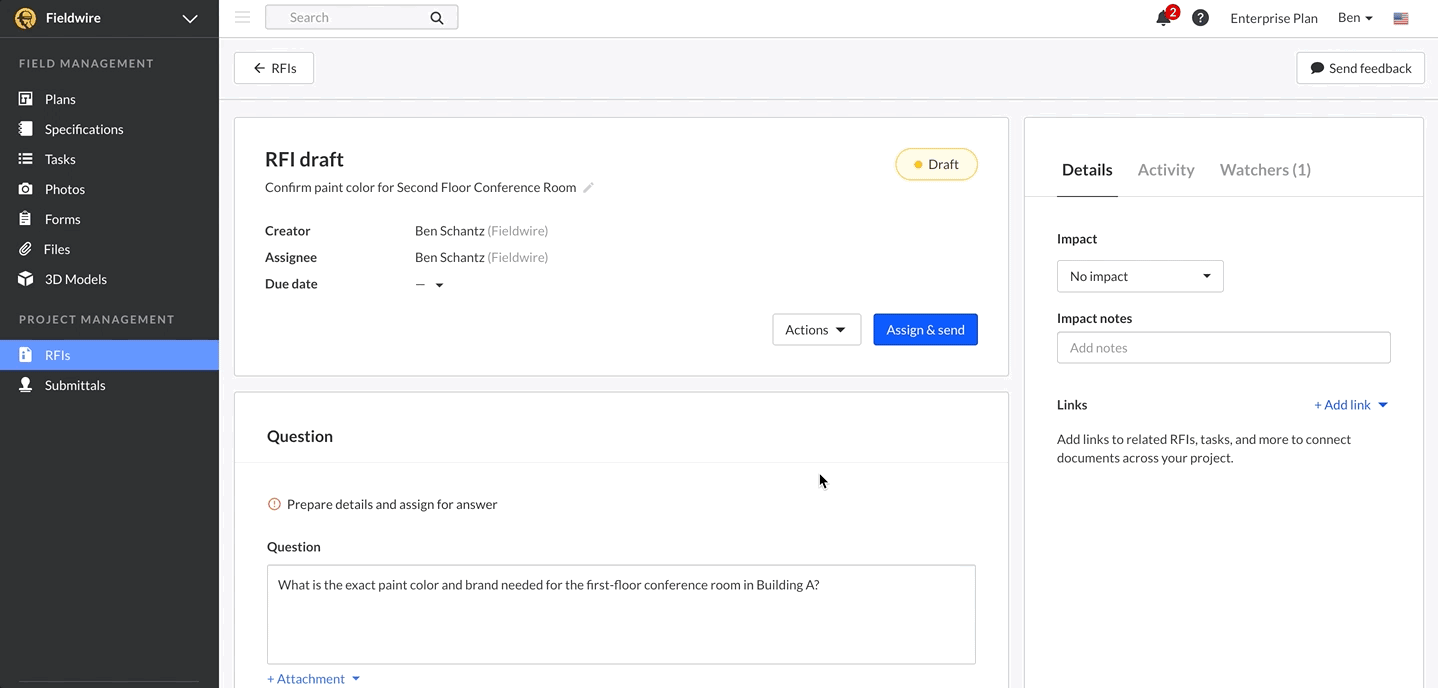Click the Fieldwire logo icon
Screen dimensions: 1438x688
25,18
